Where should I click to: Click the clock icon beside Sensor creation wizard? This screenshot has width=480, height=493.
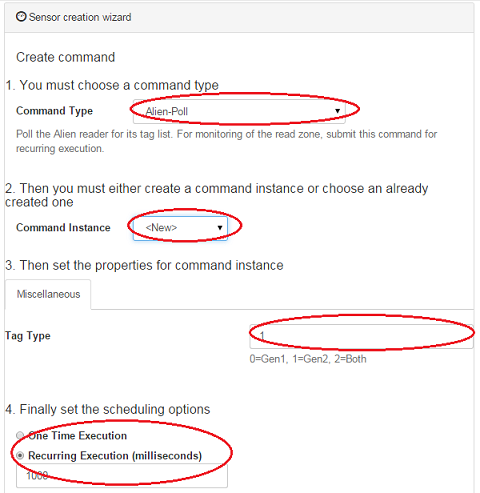point(21,17)
